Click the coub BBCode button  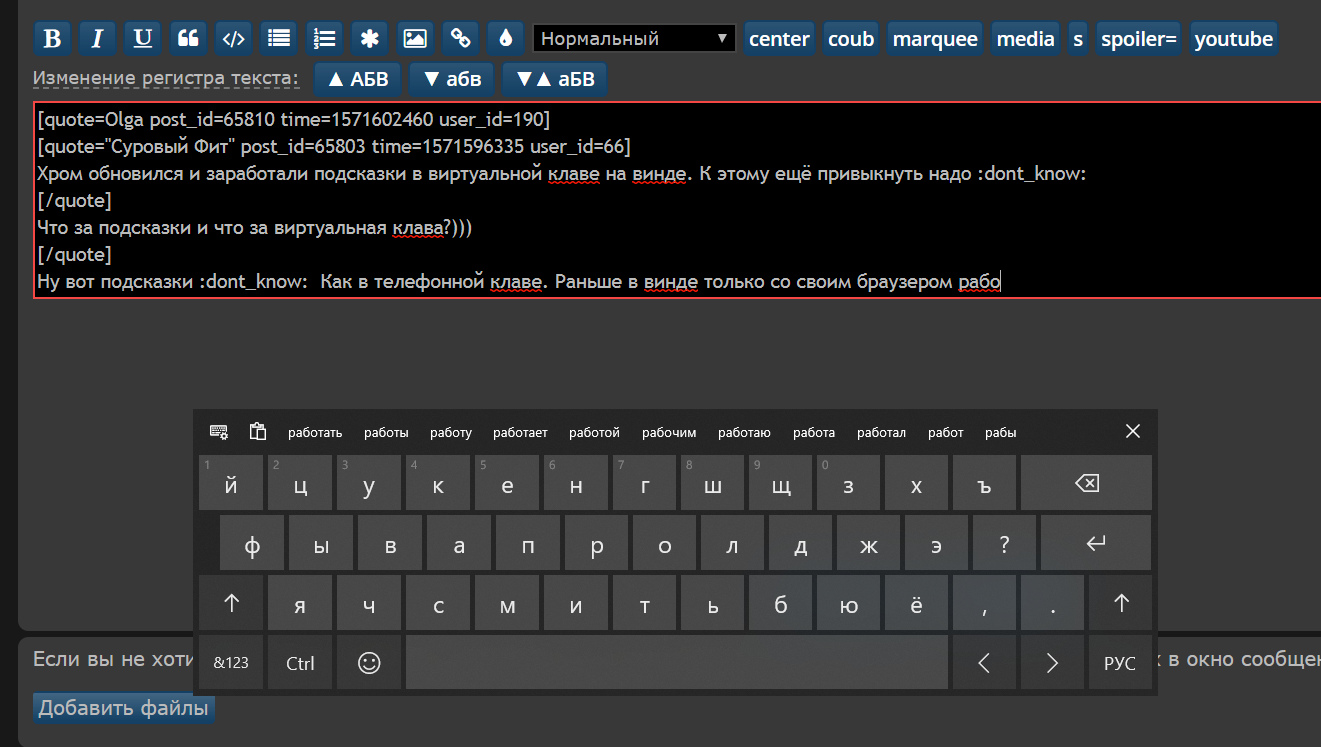point(851,39)
